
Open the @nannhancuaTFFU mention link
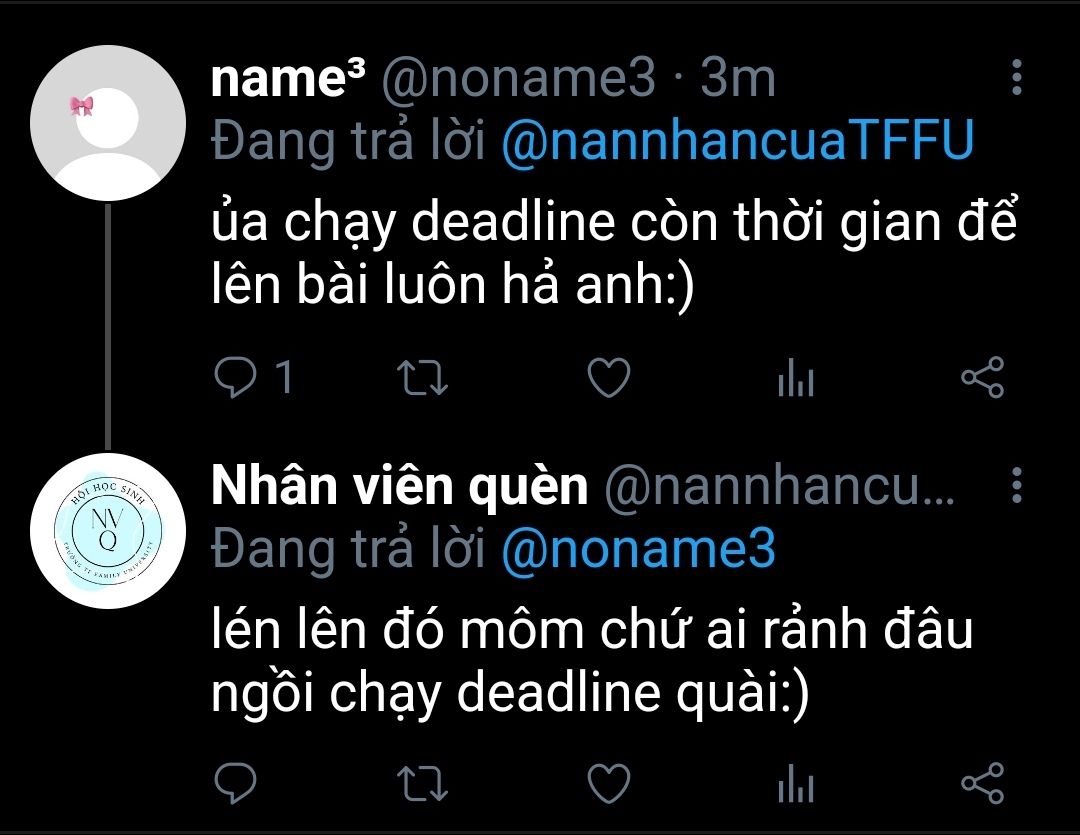coord(738,141)
